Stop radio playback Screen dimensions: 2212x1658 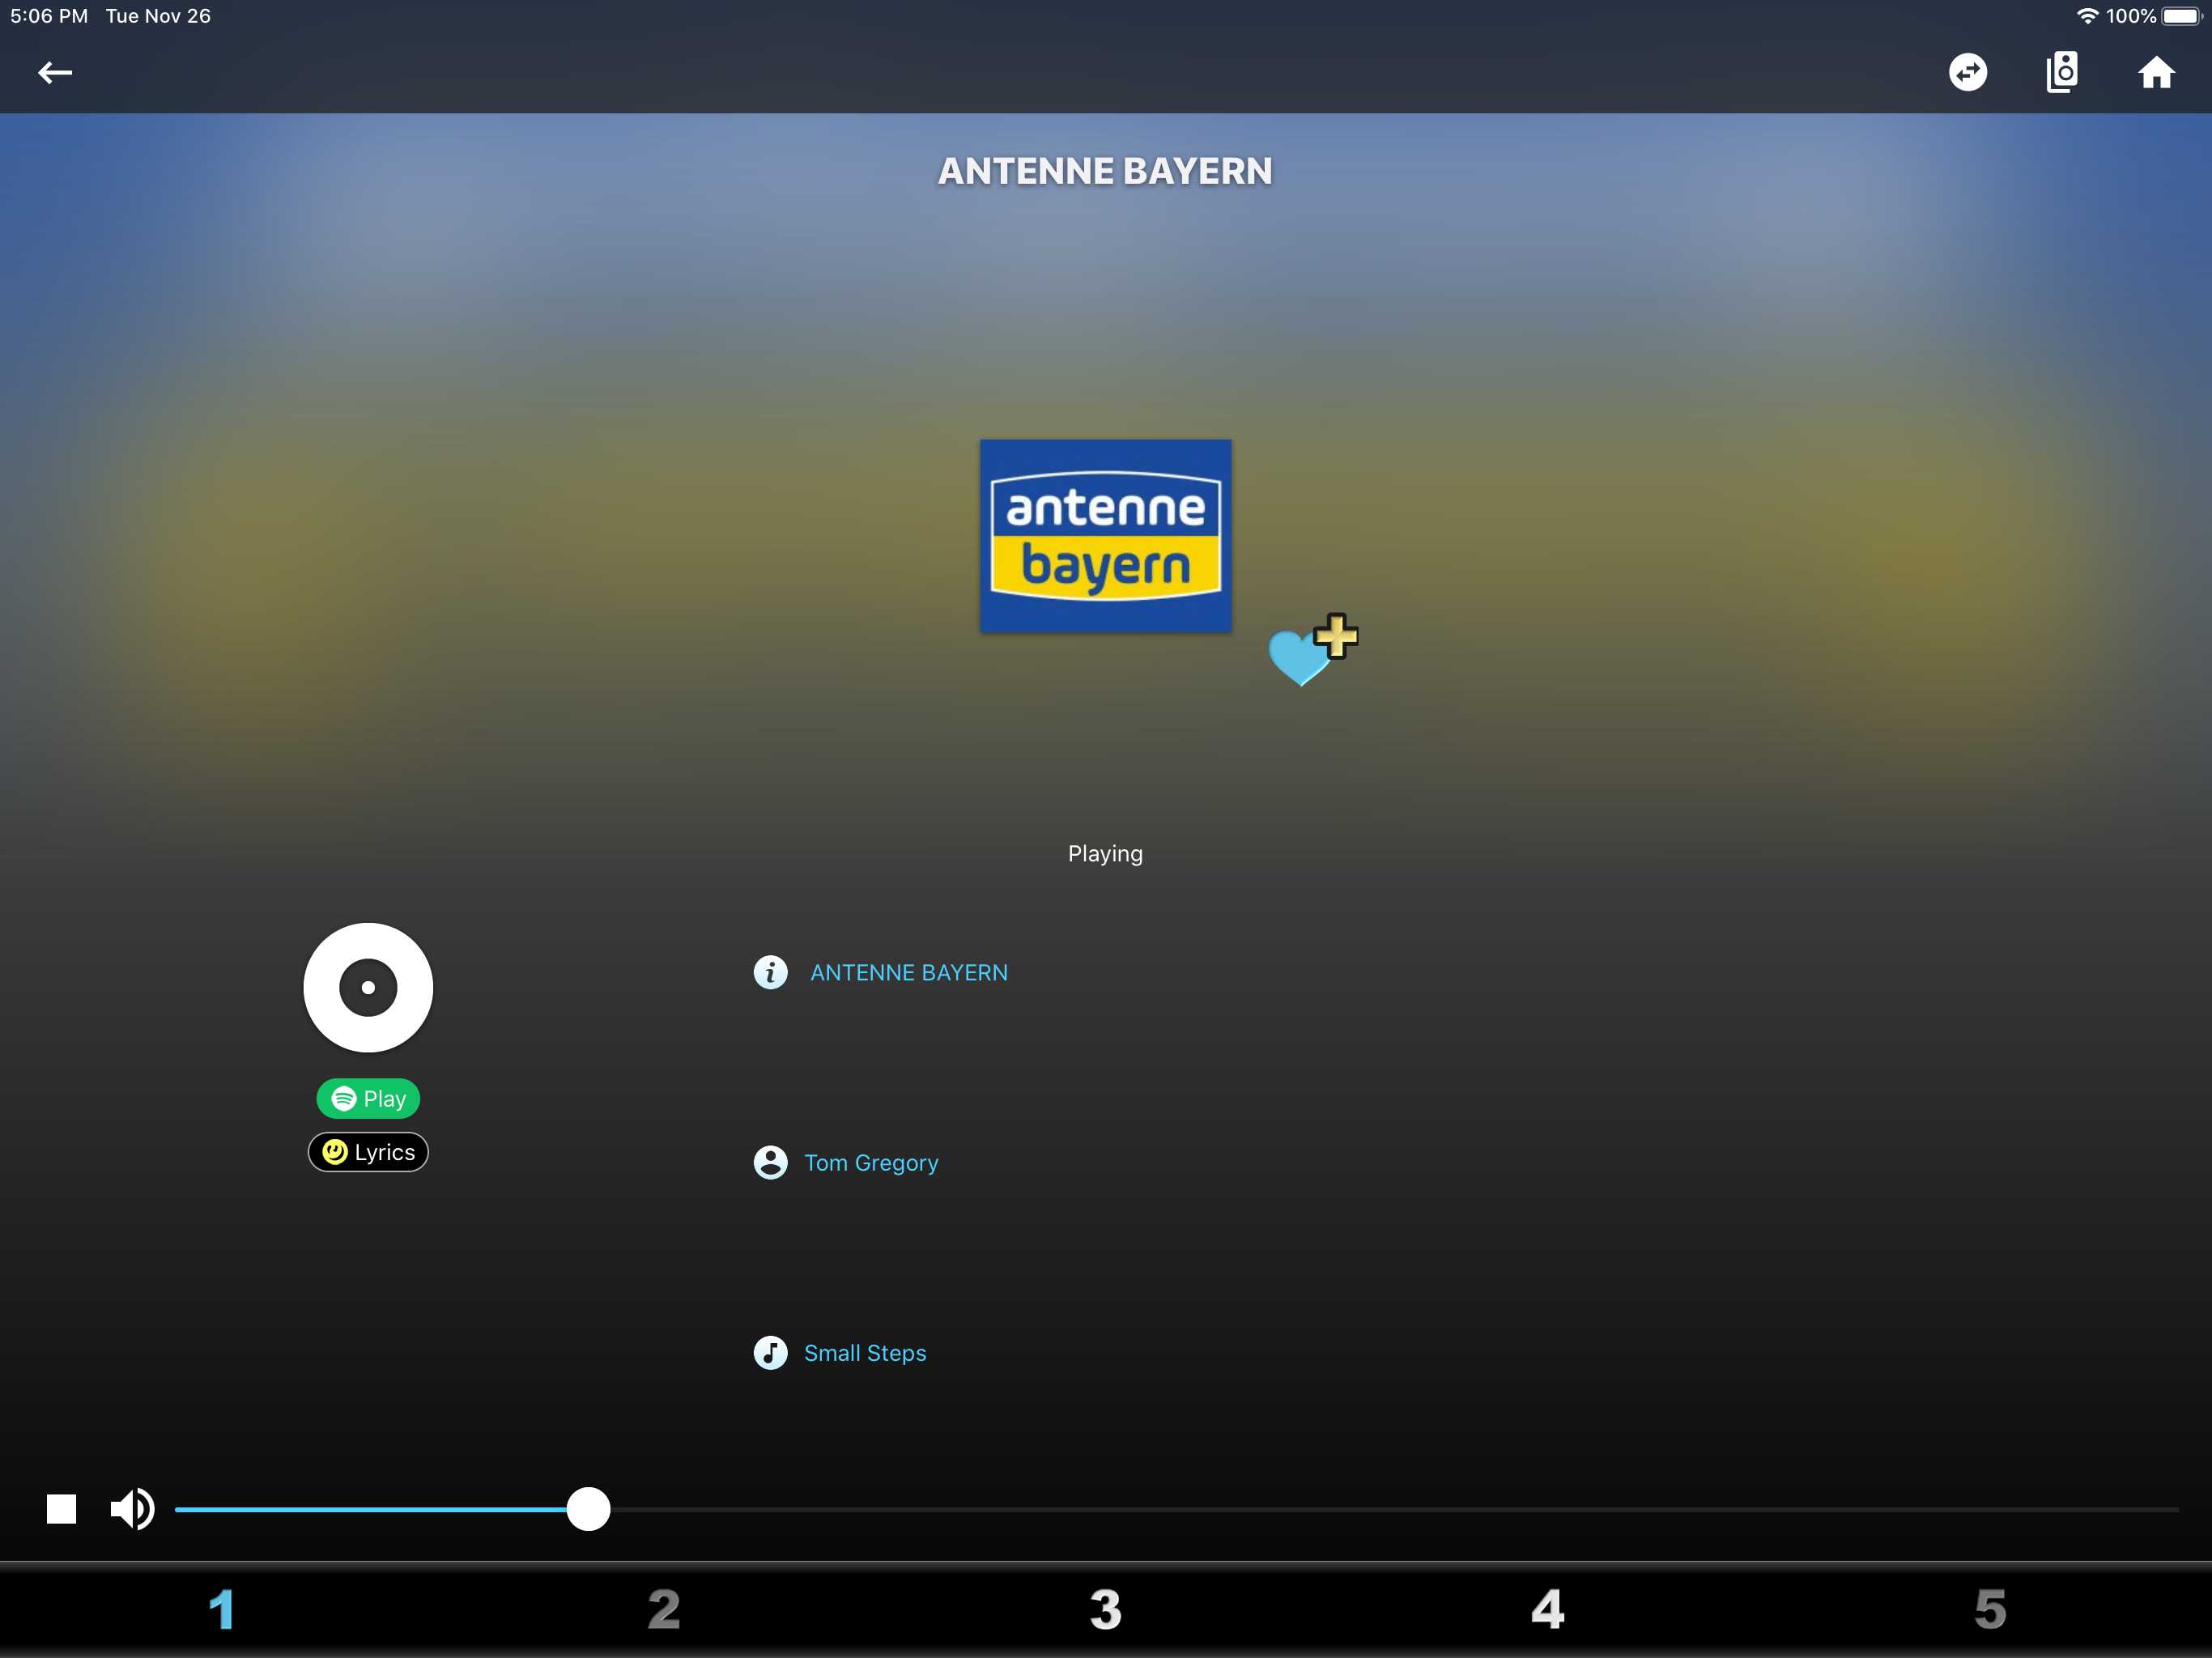61,1508
